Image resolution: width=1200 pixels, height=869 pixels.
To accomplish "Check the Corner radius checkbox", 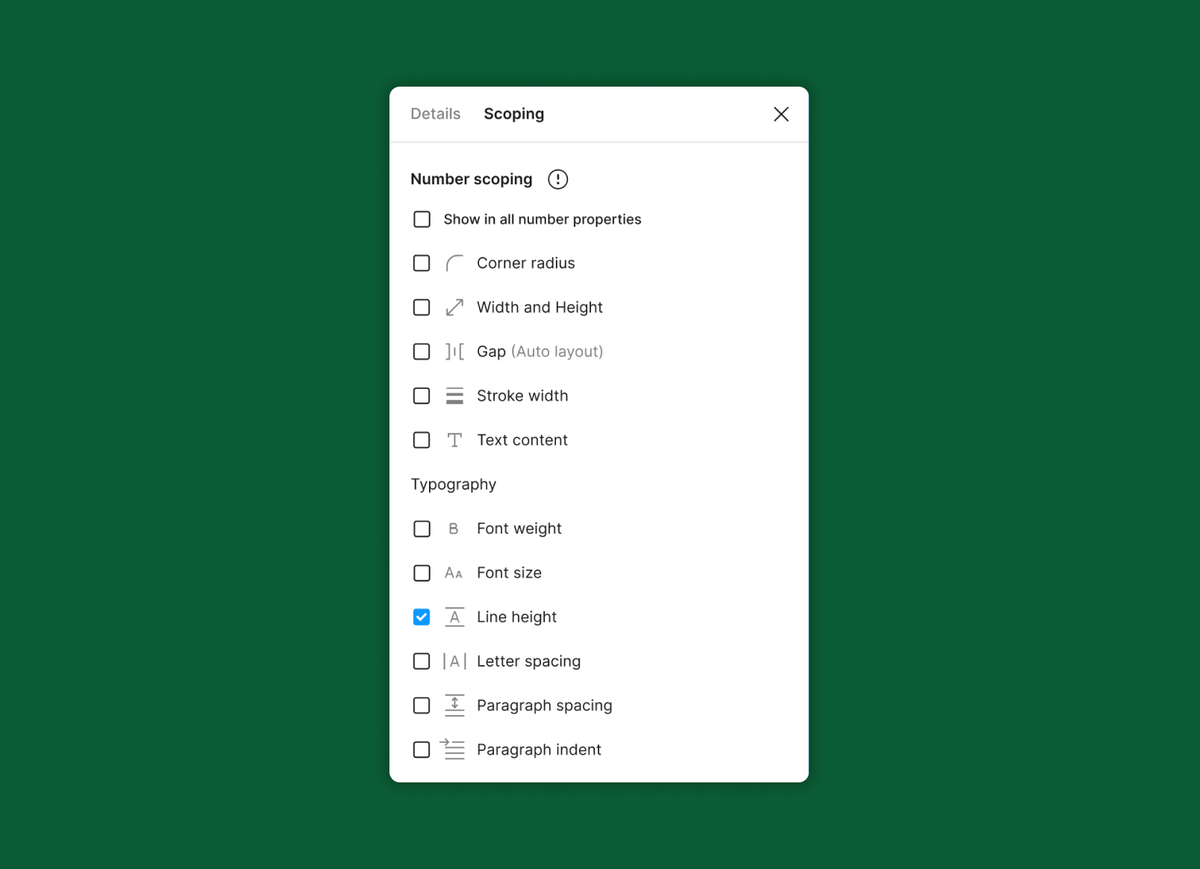I will 421,263.
